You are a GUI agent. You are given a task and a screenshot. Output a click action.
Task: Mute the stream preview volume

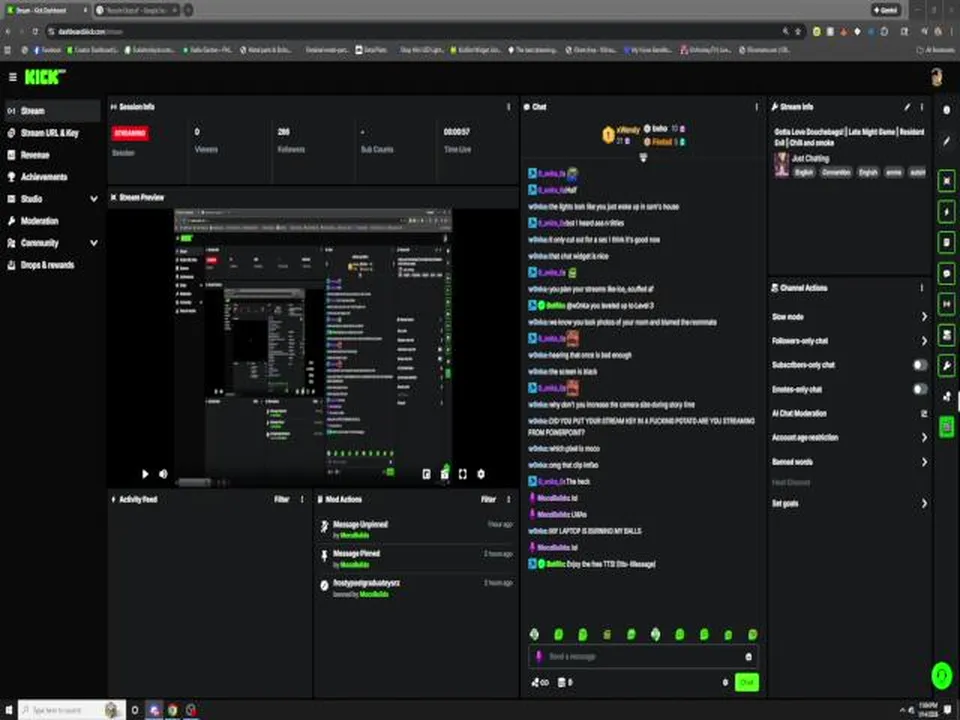click(x=163, y=474)
